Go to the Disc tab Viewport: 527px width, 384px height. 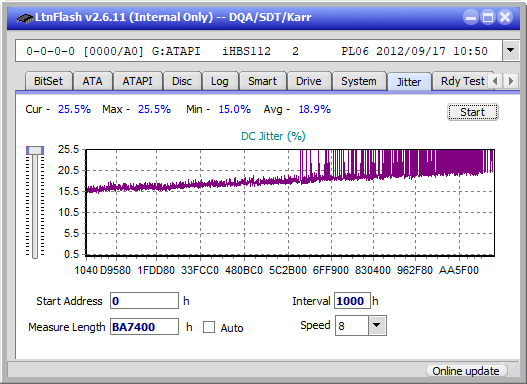(182, 81)
